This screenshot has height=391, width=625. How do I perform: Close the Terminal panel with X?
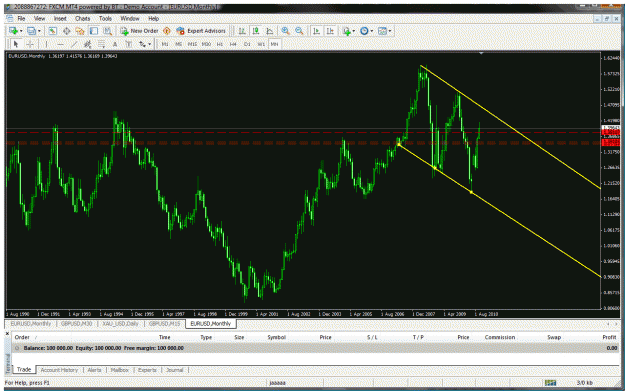point(7,333)
